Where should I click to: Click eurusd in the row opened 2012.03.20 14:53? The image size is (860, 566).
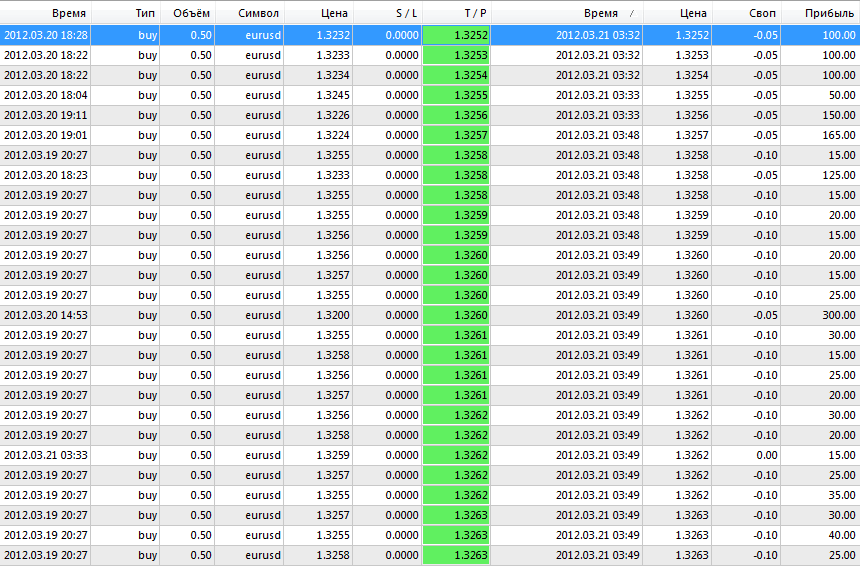(263, 315)
